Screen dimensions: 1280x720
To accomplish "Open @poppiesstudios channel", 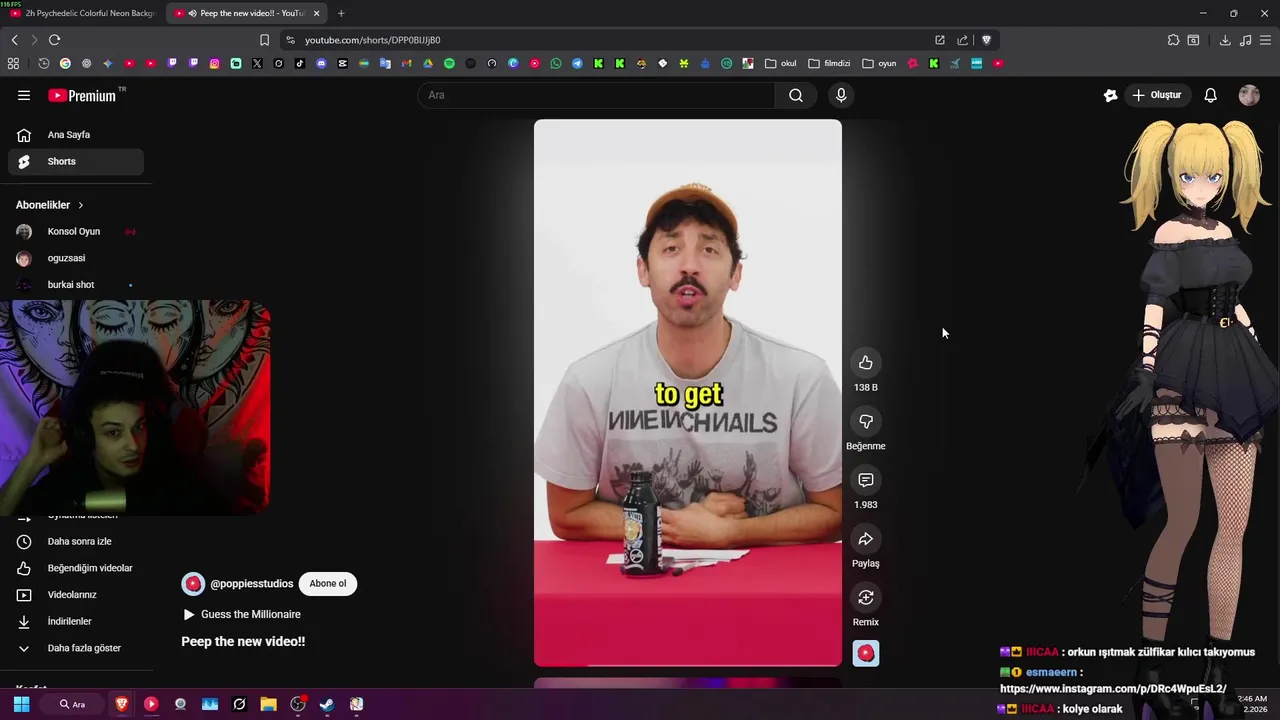I will click(x=251, y=583).
